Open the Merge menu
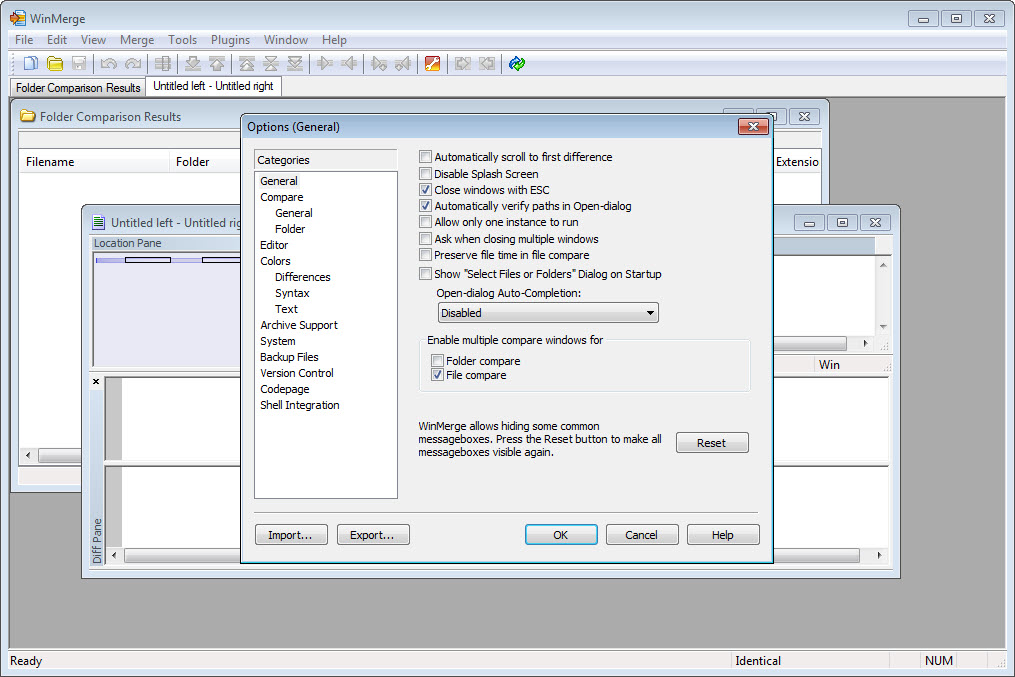The height and width of the screenshot is (677, 1015). click(137, 39)
